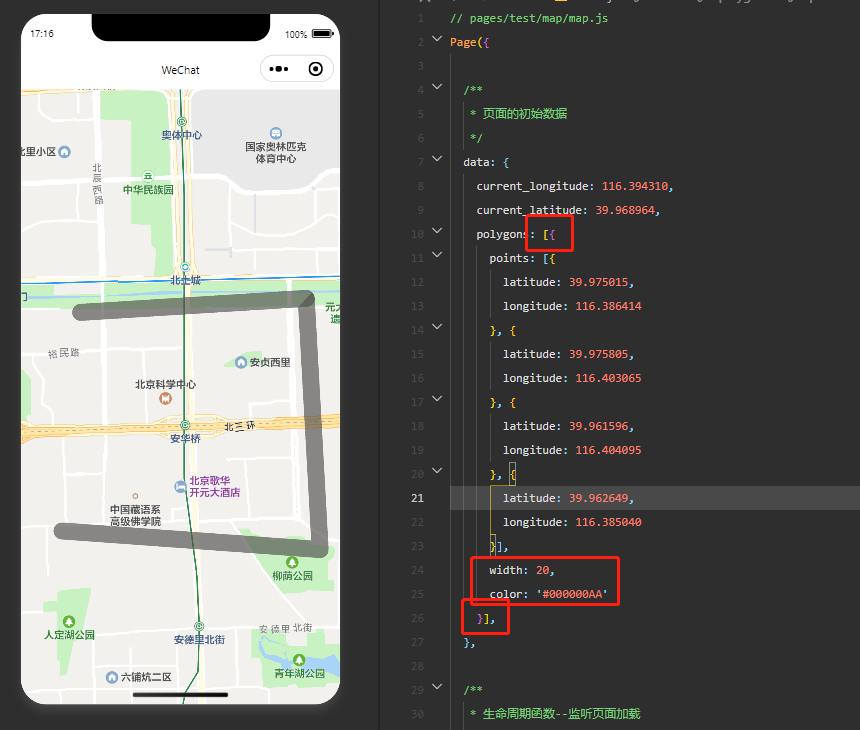Click the longitude value 116.385040
This screenshot has height=730, width=860.
[x=608, y=522]
